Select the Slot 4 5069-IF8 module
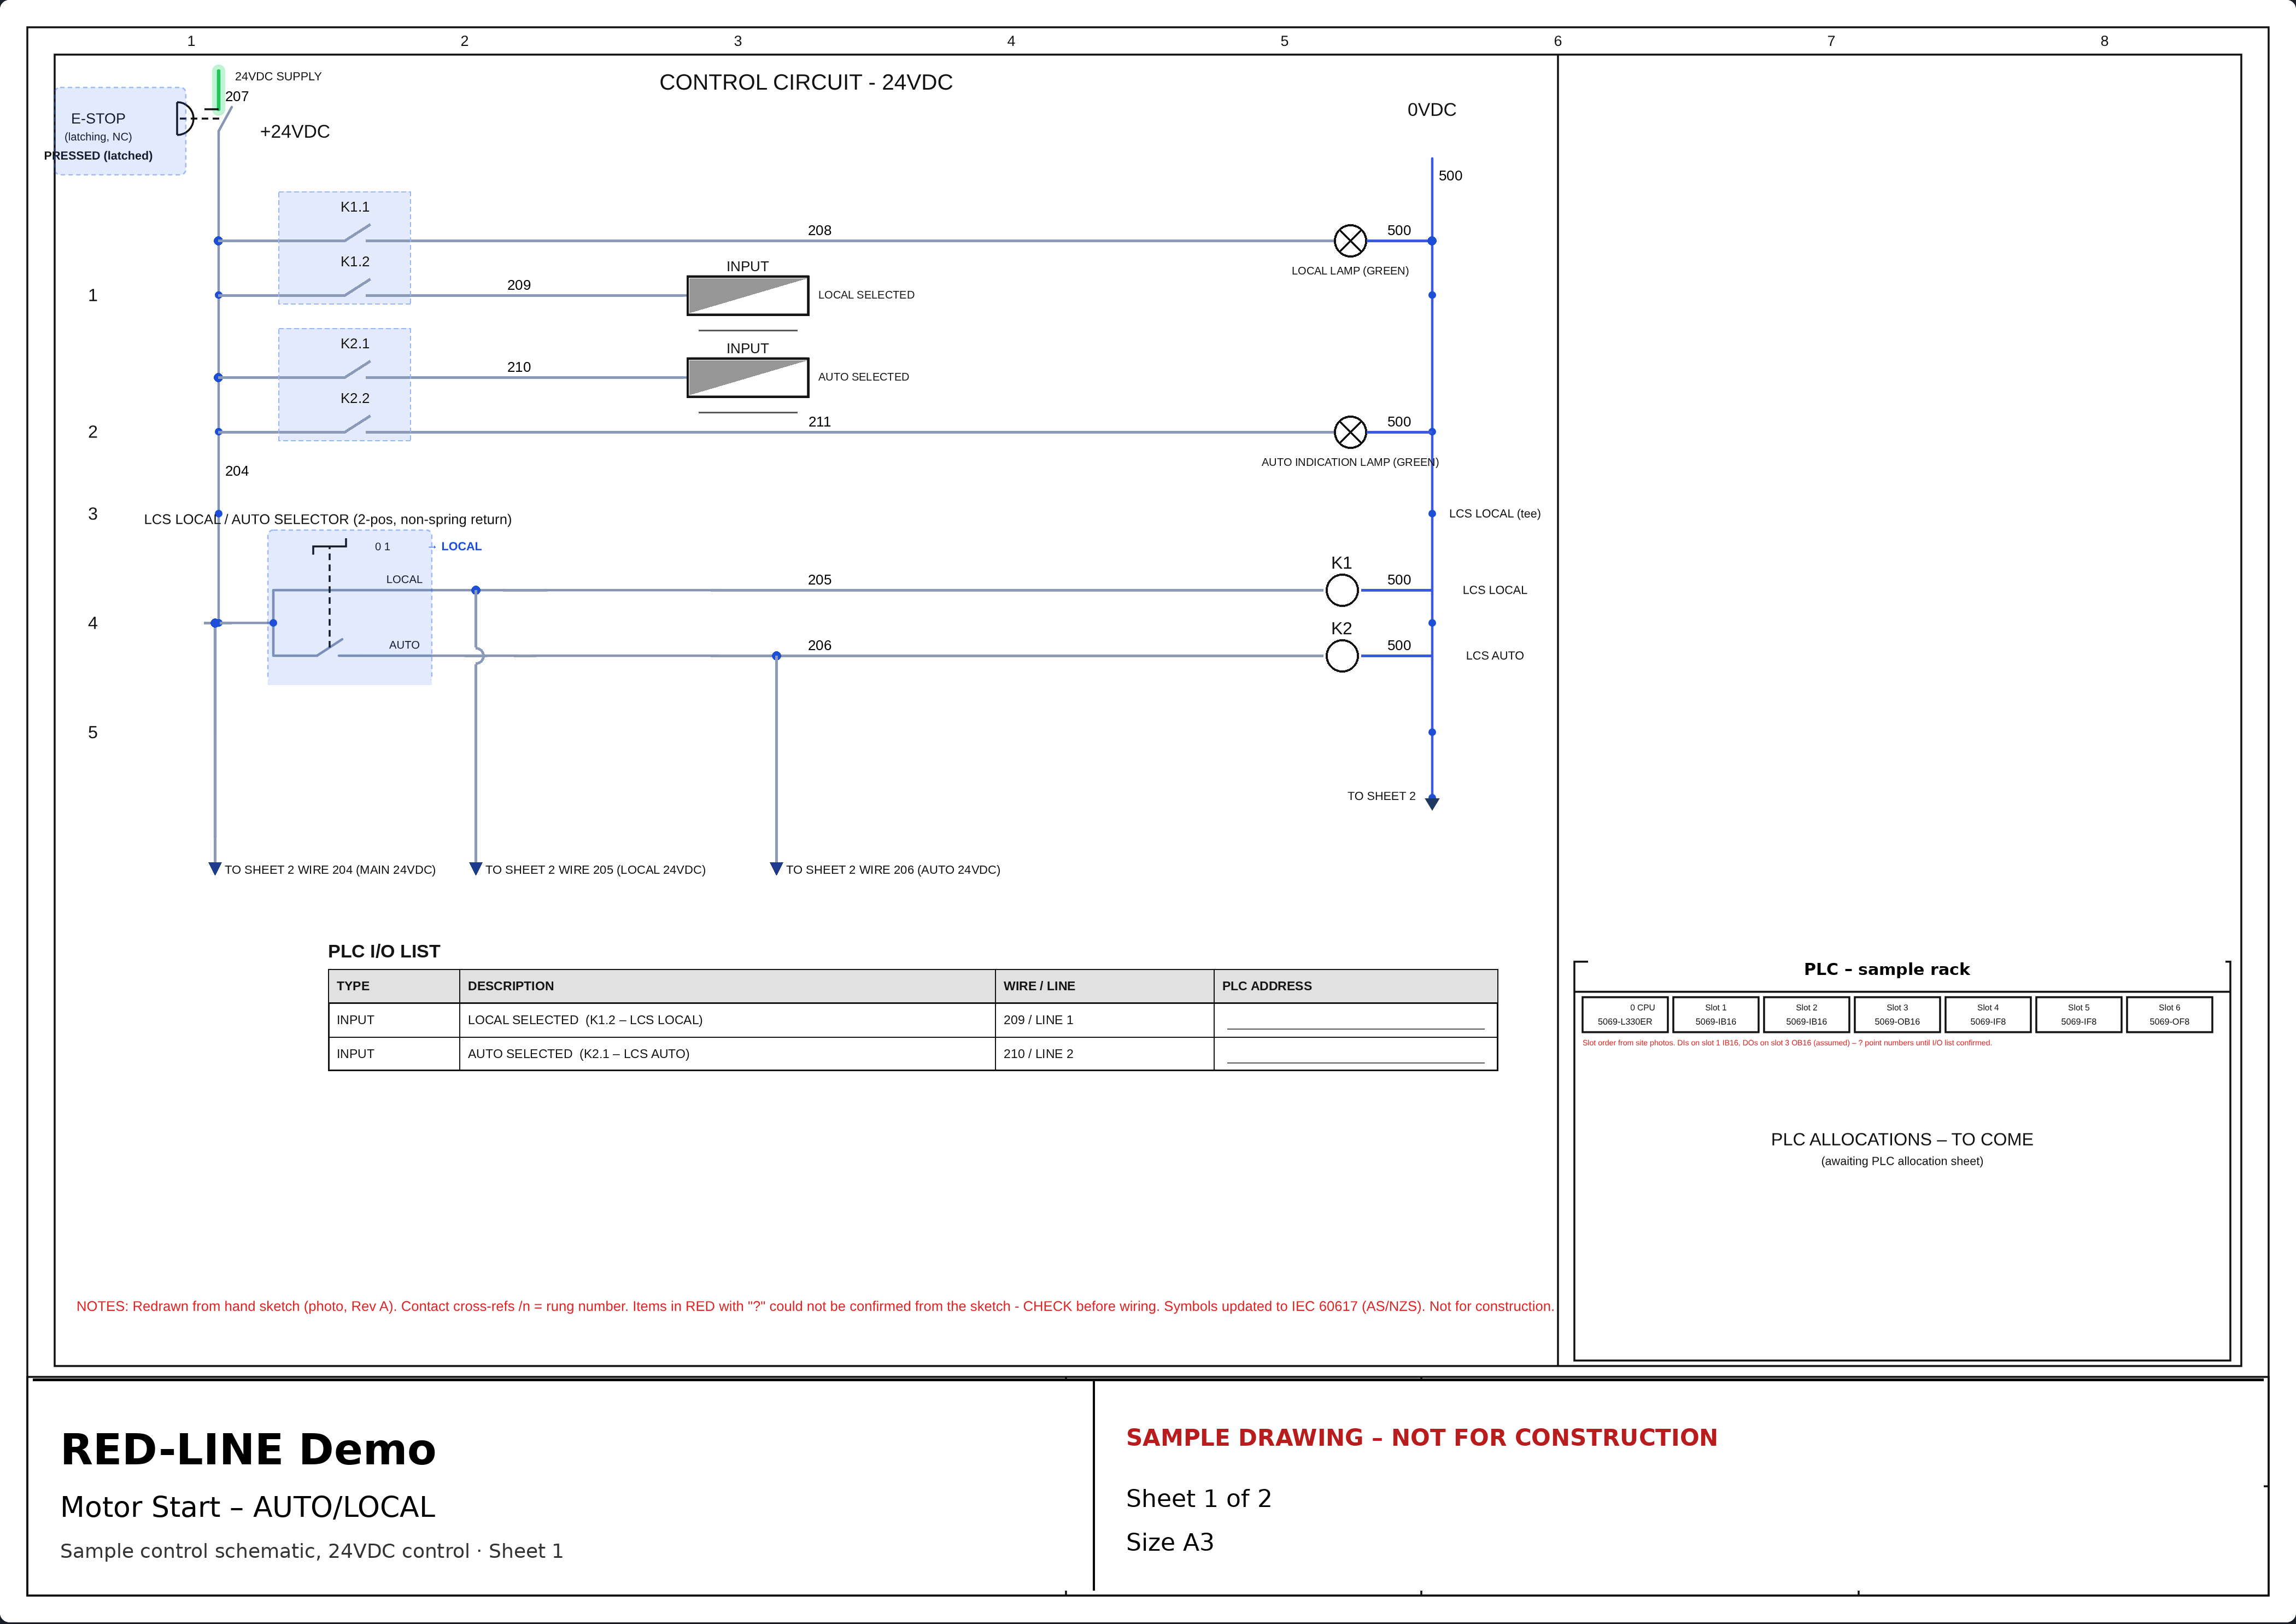 point(1988,1014)
